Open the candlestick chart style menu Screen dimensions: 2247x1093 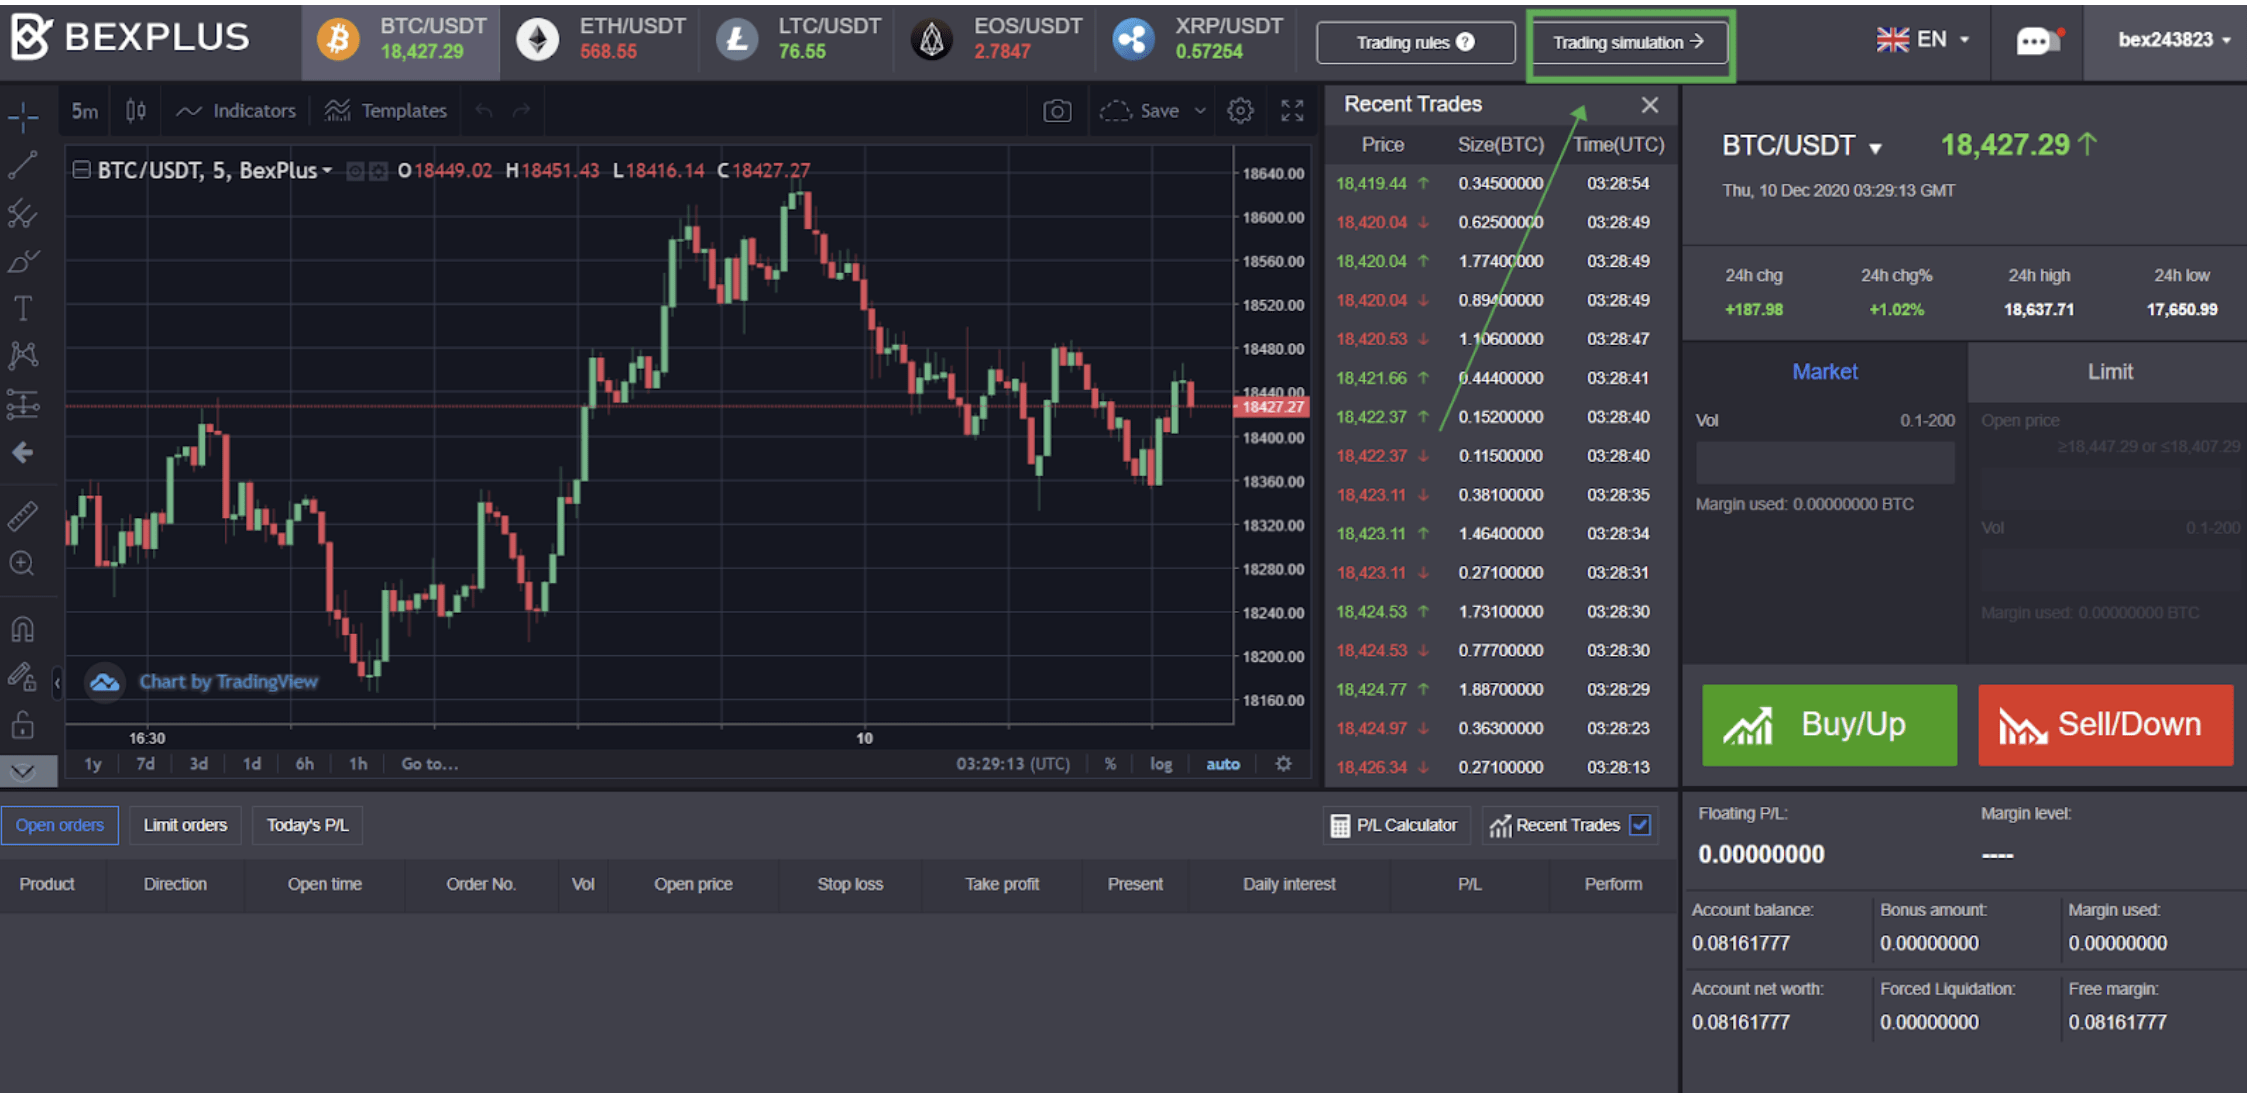click(136, 110)
